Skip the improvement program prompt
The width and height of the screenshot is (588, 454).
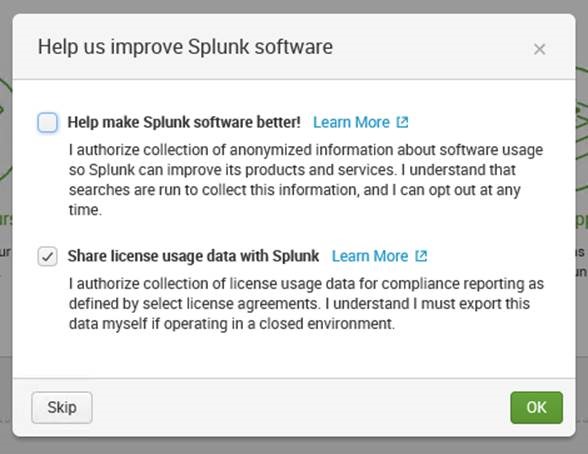click(62, 408)
